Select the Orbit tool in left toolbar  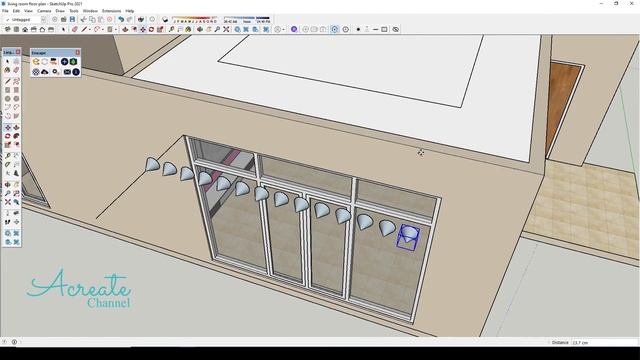8,184
